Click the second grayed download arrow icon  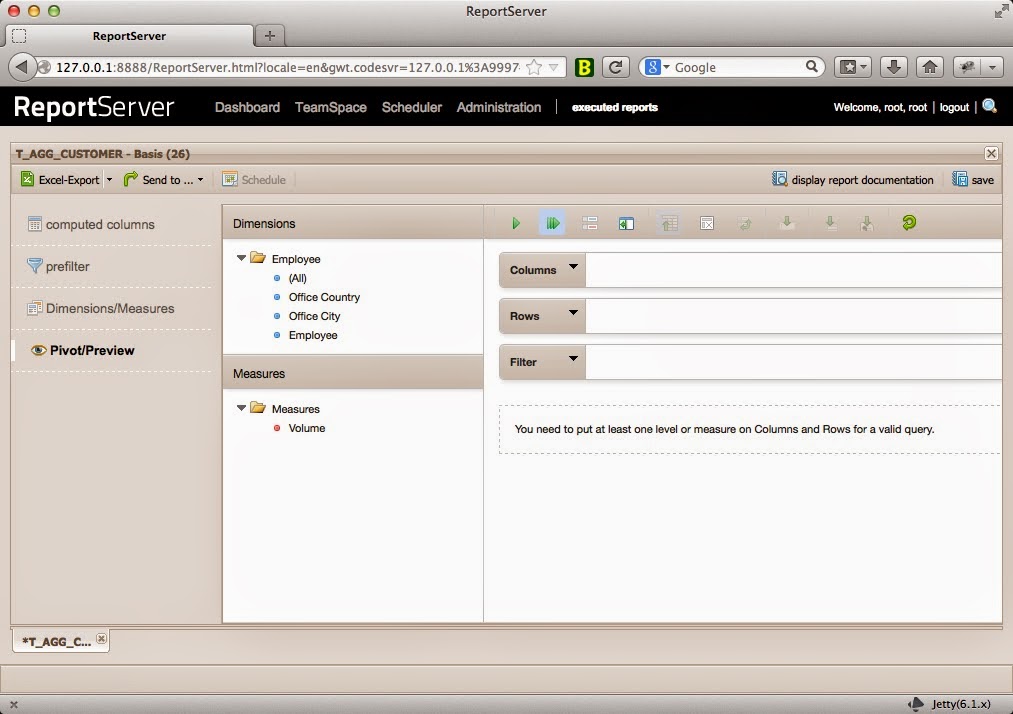[830, 224]
